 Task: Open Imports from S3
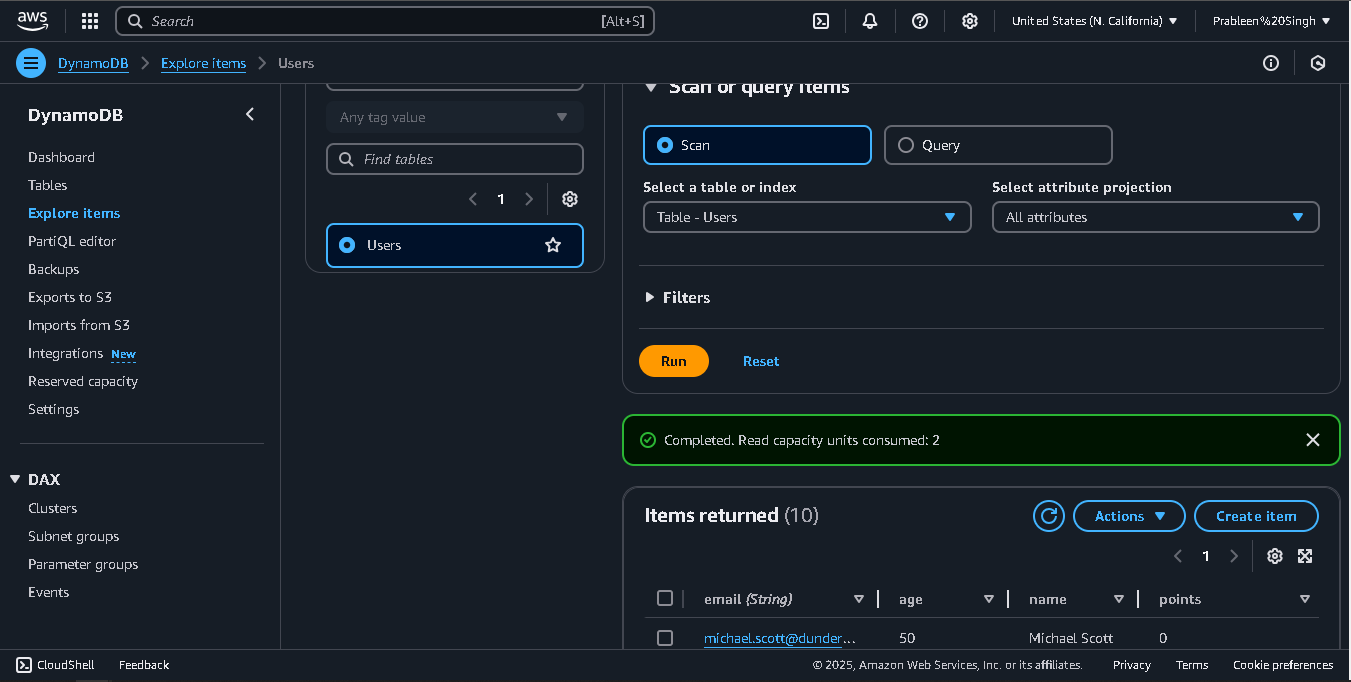pyautogui.click(x=79, y=325)
